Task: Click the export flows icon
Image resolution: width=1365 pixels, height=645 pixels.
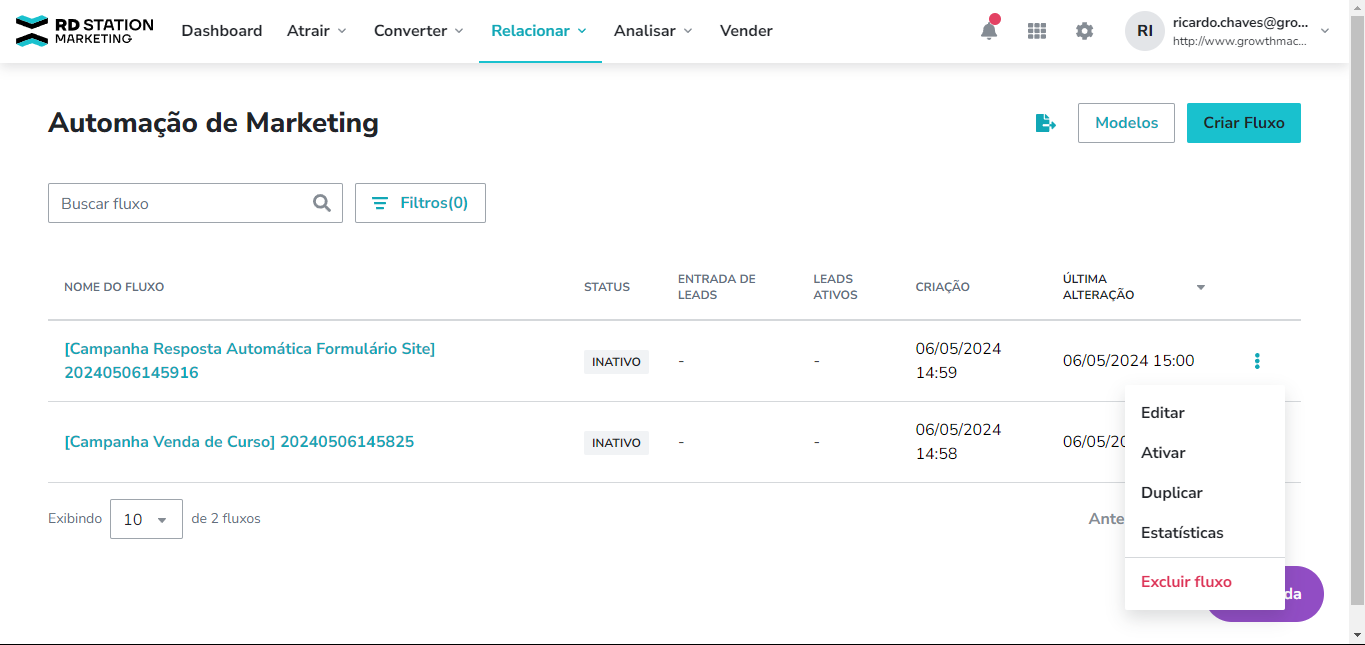Action: click(1045, 123)
